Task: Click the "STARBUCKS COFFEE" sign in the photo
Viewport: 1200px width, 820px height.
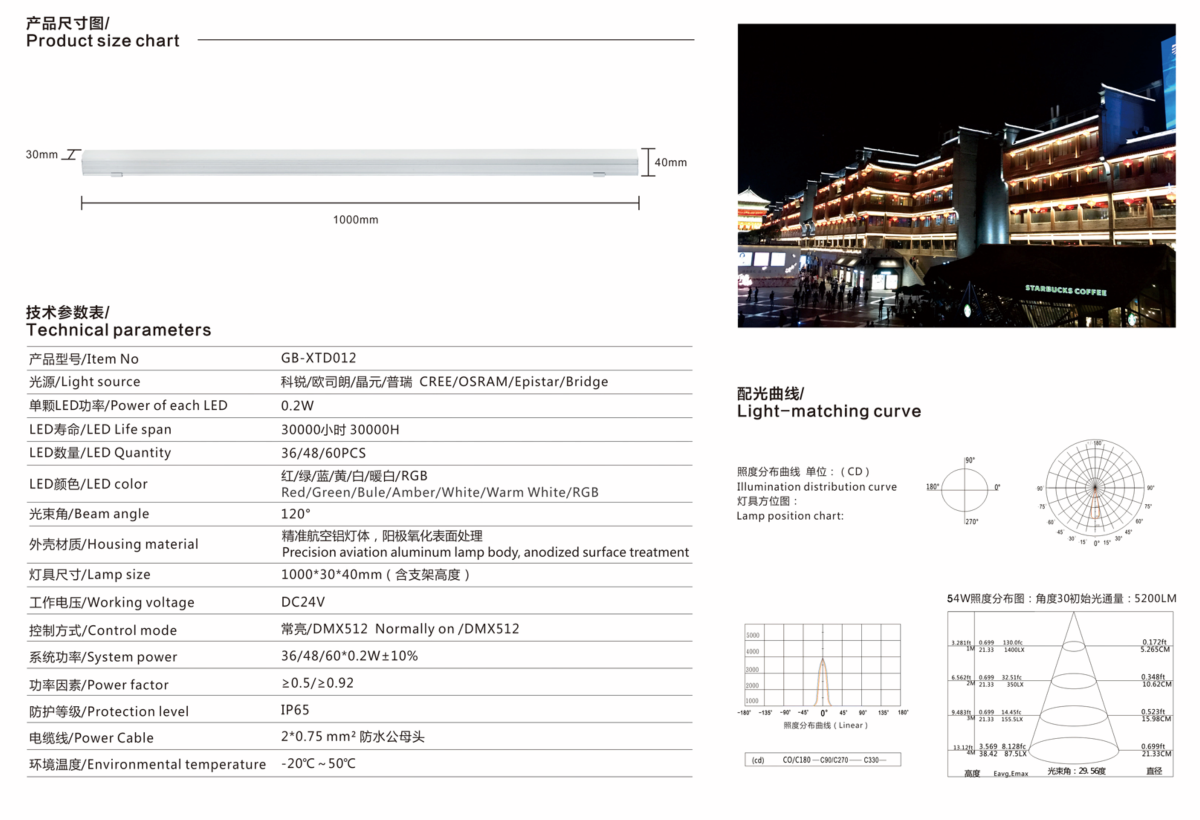Action: pyautogui.click(x=1066, y=291)
